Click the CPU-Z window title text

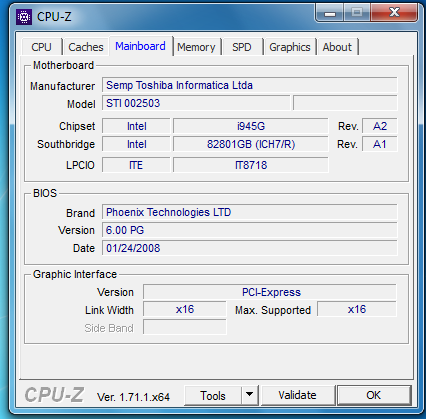(x=54, y=17)
